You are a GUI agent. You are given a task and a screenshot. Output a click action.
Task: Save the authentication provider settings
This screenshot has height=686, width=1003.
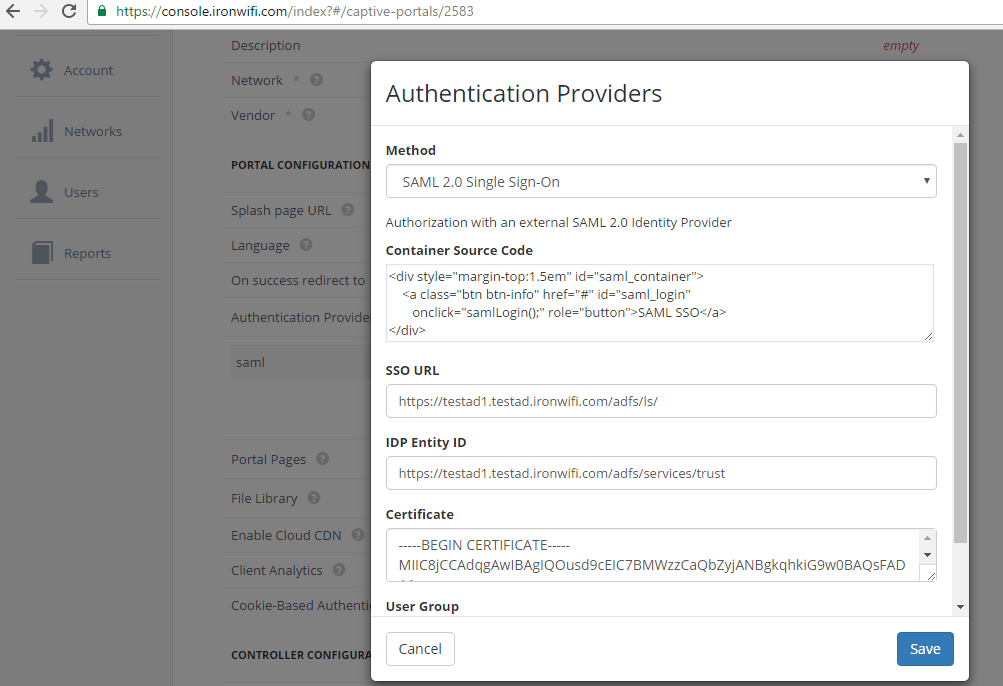click(x=924, y=649)
